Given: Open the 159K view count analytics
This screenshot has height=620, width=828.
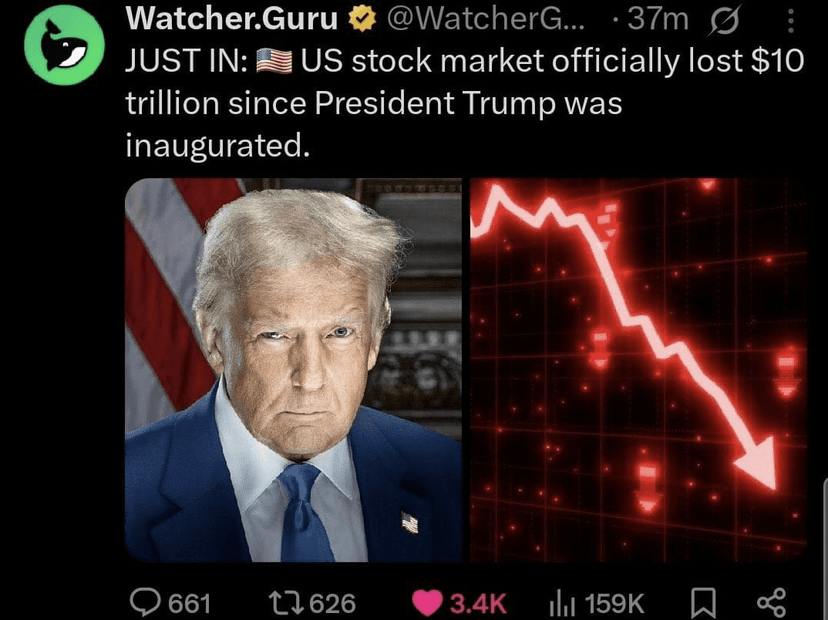Looking at the screenshot, I should click(614, 603).
